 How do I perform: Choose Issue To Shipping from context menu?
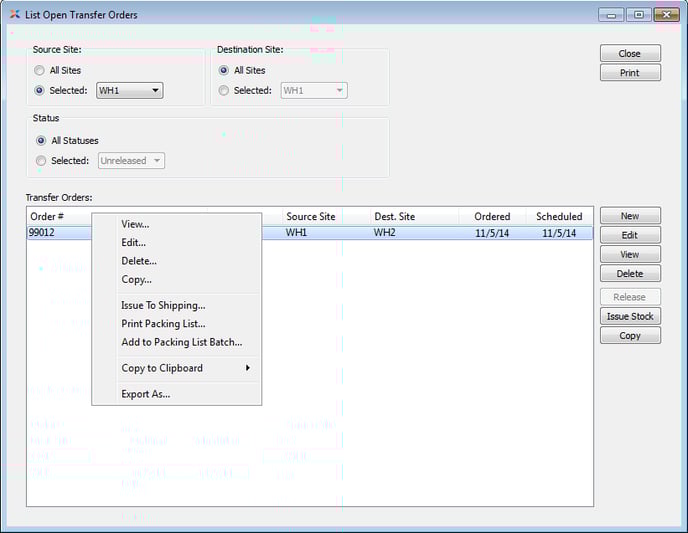163,306
